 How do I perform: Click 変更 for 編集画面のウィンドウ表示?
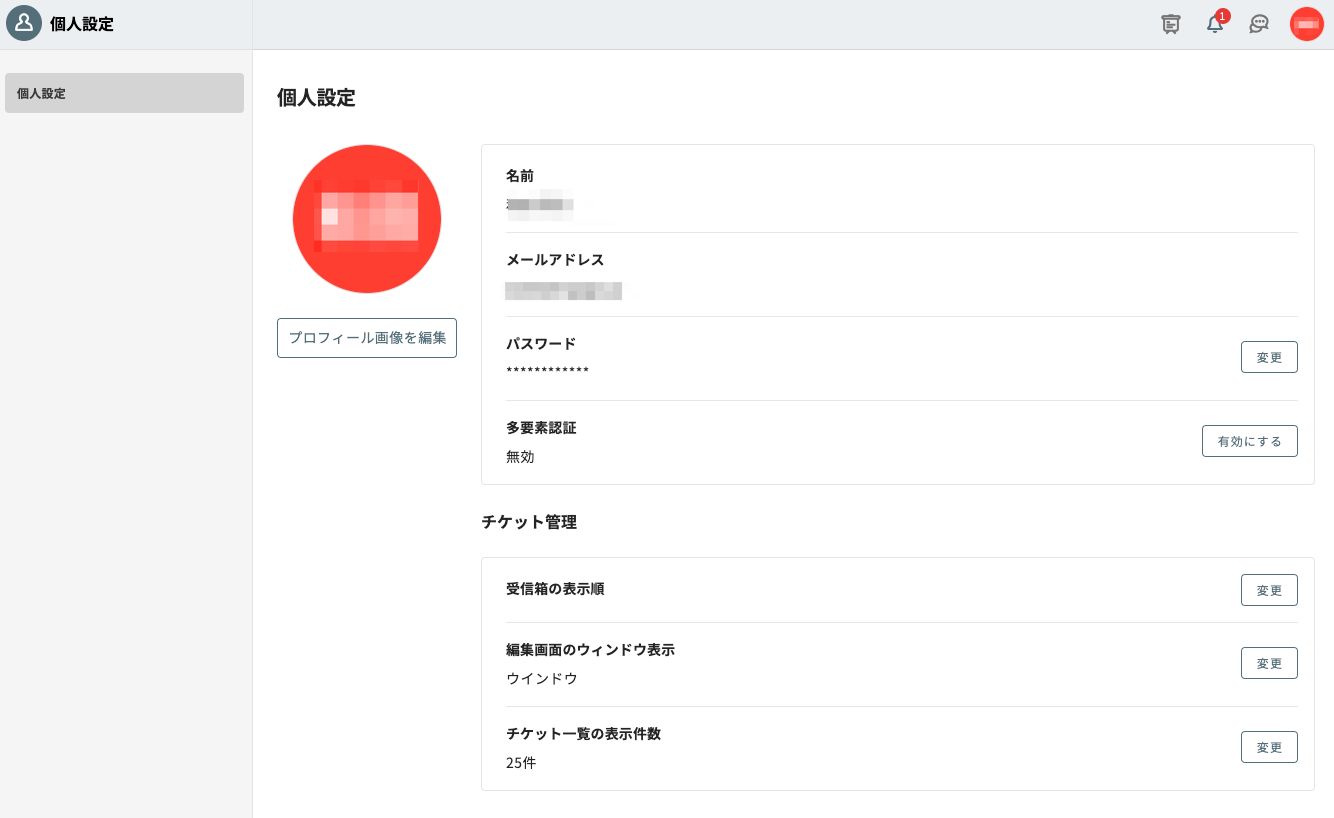(x=1269, y=663)
